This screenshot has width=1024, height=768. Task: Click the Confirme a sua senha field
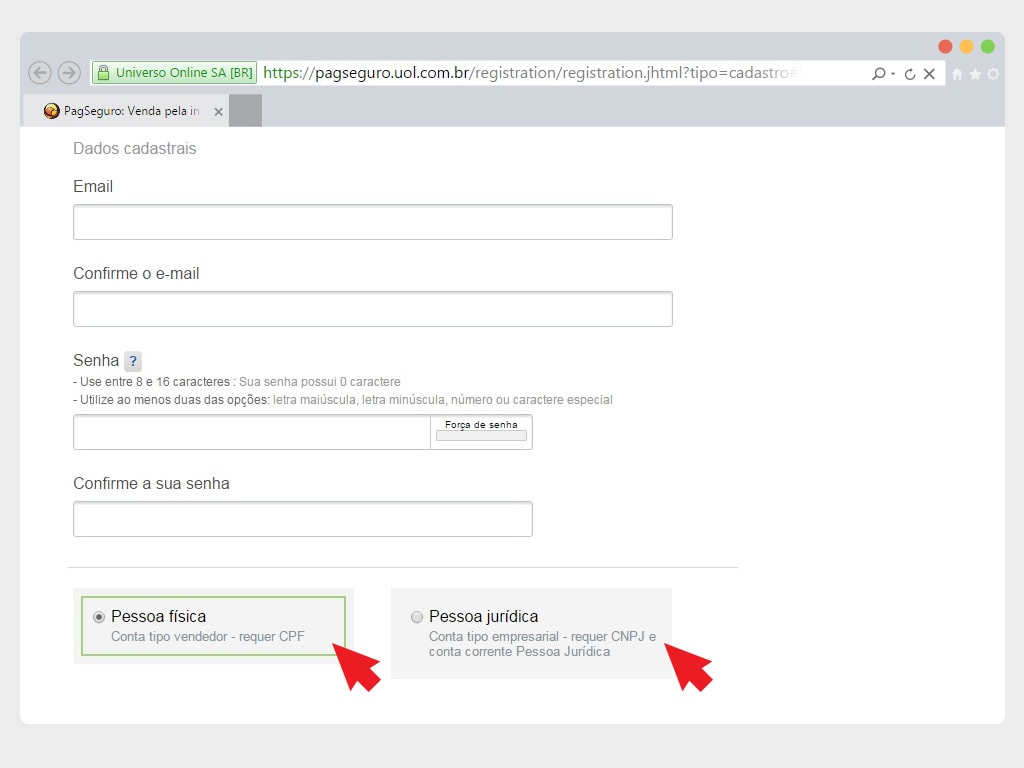pos(303,519)
